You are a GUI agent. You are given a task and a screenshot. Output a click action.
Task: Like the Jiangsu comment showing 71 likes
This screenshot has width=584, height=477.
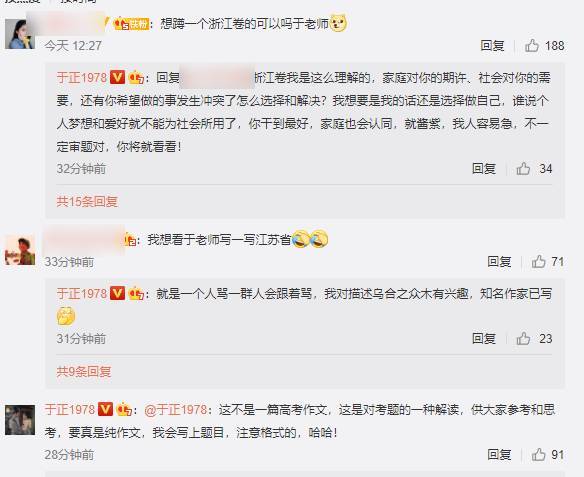tap(539, 261)
